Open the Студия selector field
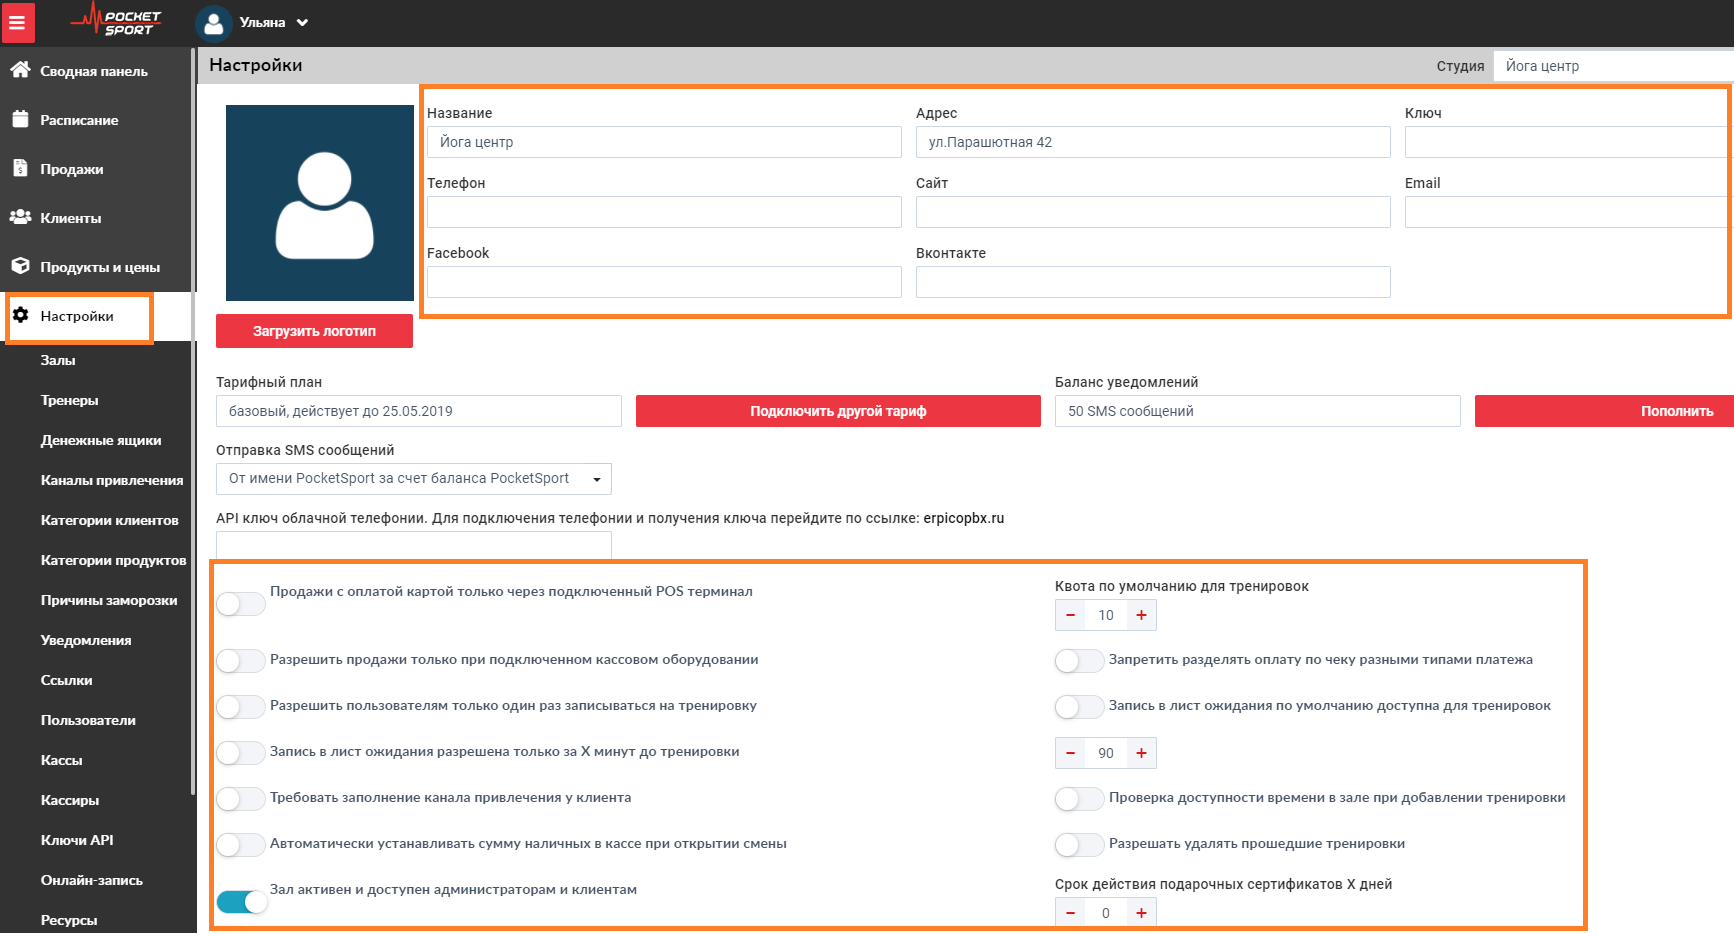This screenshot has width=1734, height=934. tap(1612, 66)
